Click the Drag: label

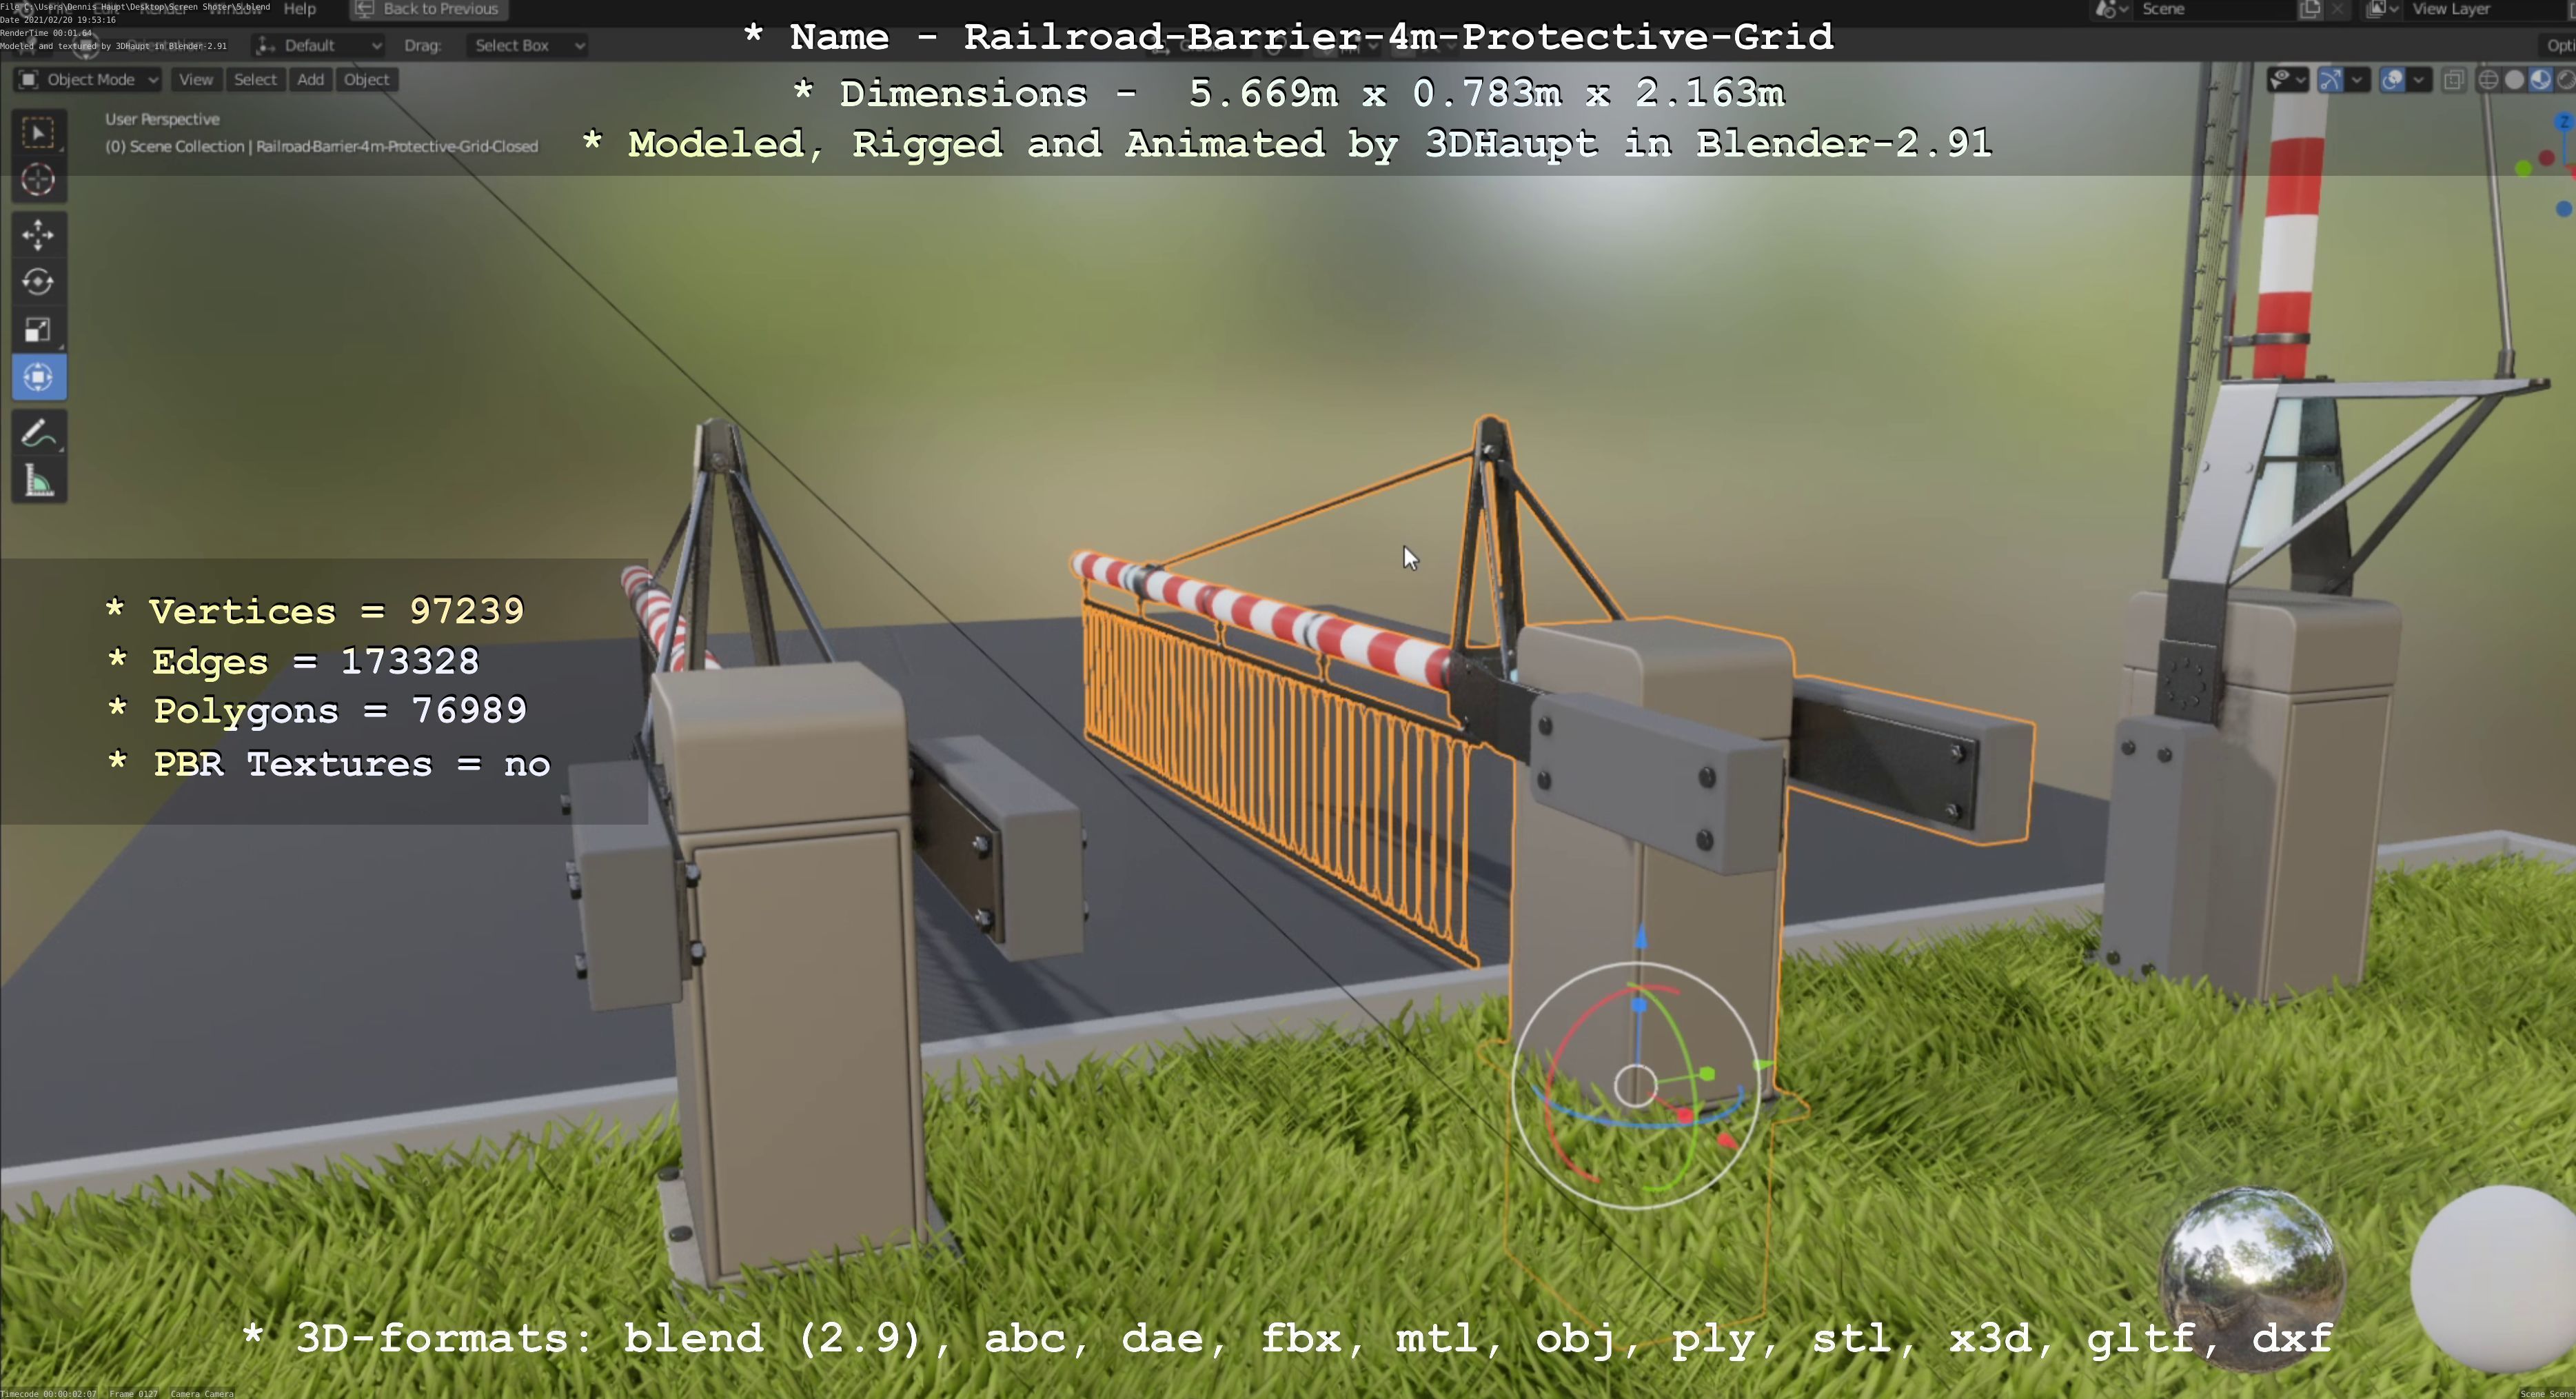422,45
